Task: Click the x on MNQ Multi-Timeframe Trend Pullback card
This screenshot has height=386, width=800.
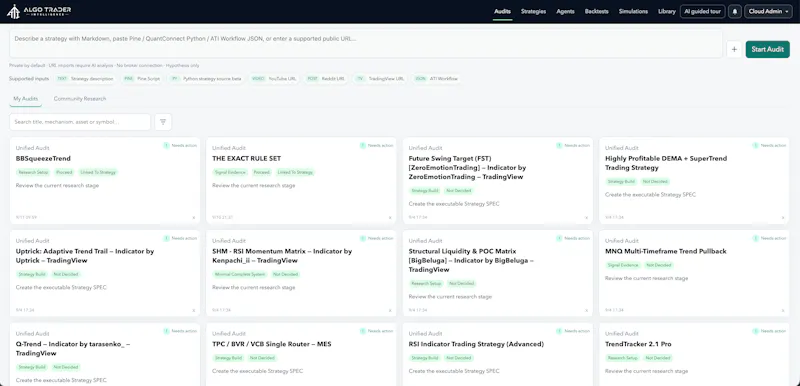Action: (x=783, y=311)
